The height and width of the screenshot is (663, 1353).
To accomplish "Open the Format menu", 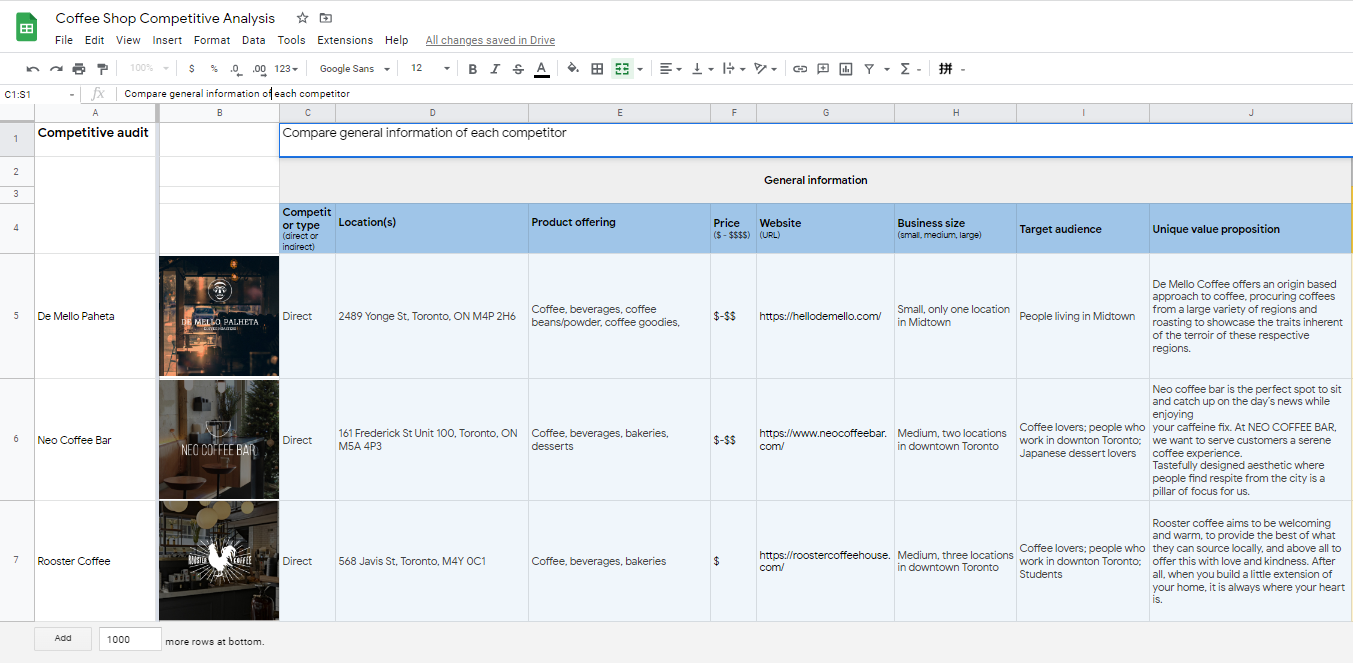I will (x=212, y=40).
